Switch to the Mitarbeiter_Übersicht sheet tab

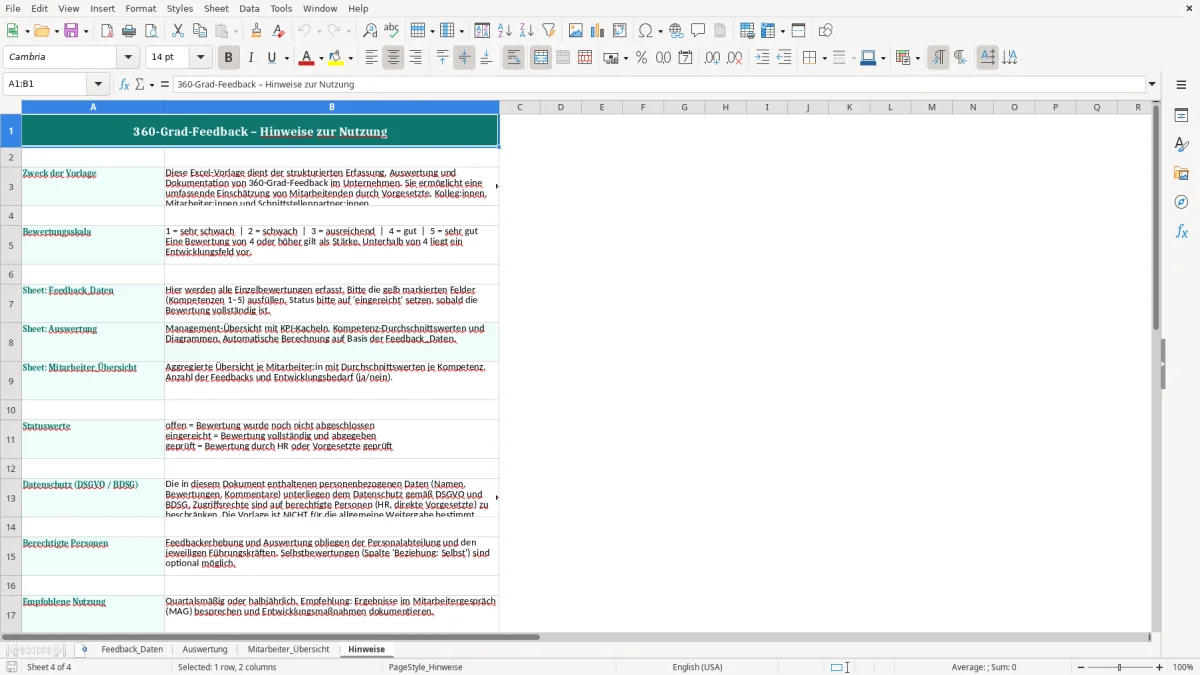288,649
